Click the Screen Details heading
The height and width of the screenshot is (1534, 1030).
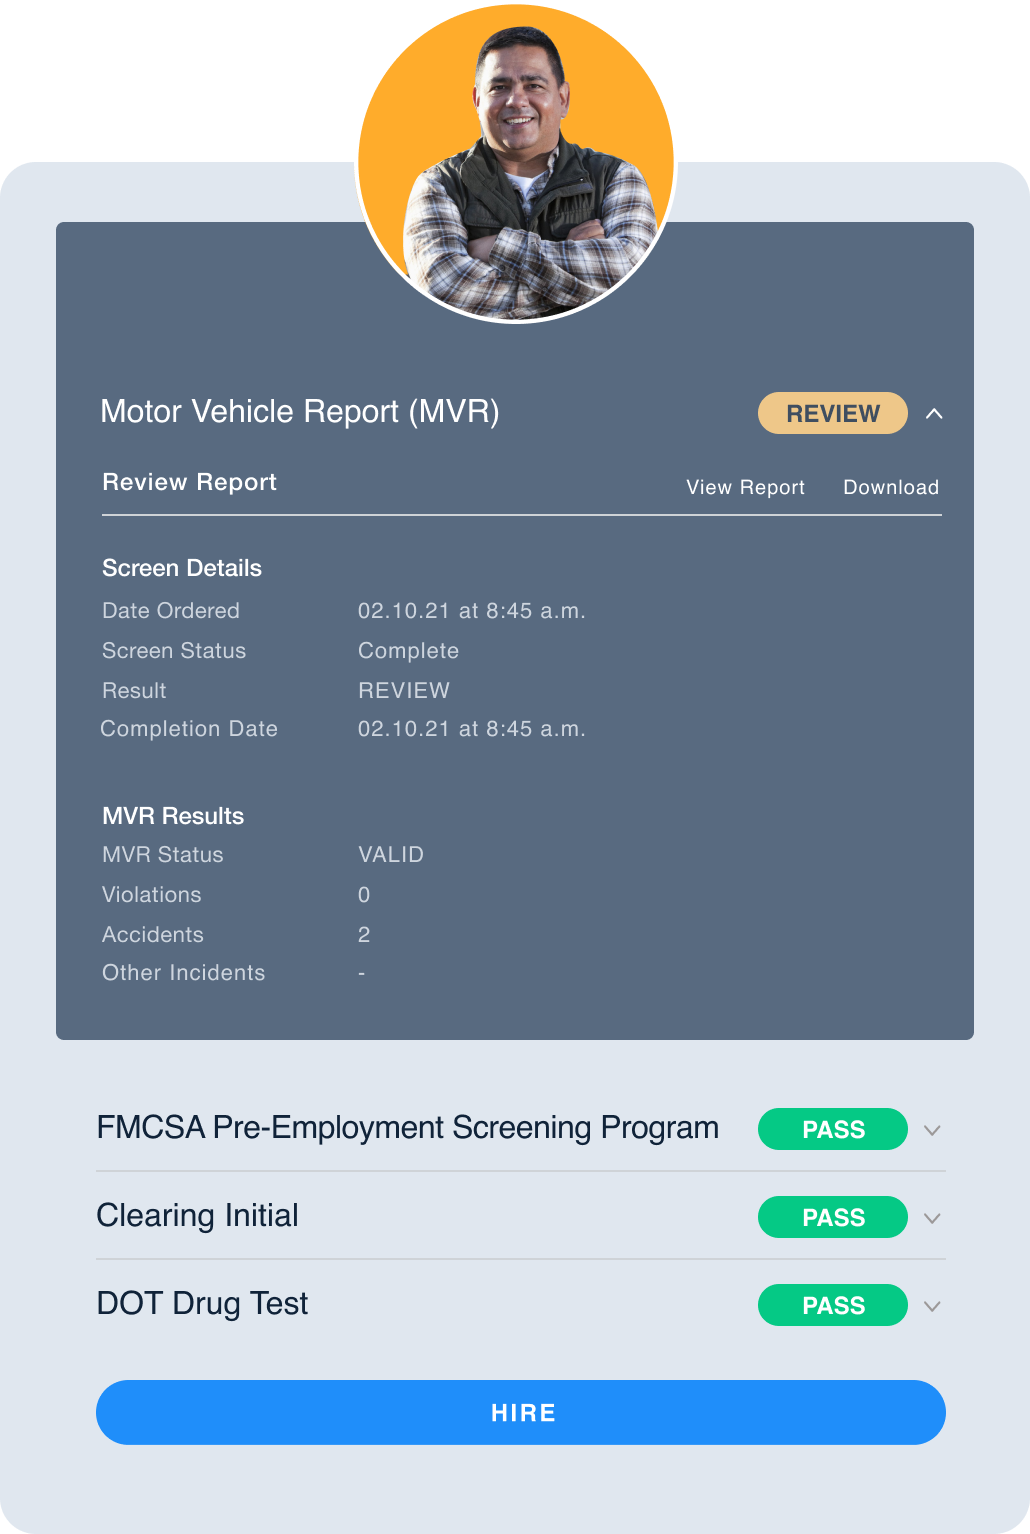pyautogui.click(x=182, y=568)
